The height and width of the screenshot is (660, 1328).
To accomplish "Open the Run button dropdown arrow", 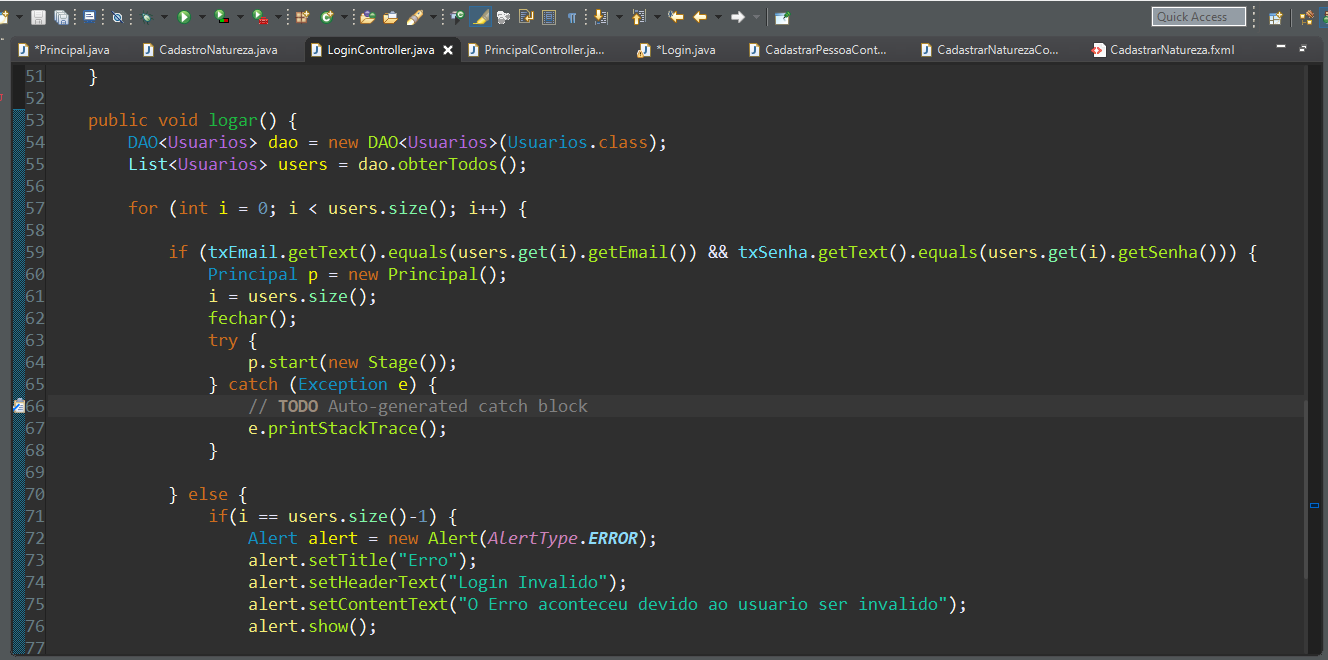I will [x=201, y=17].
